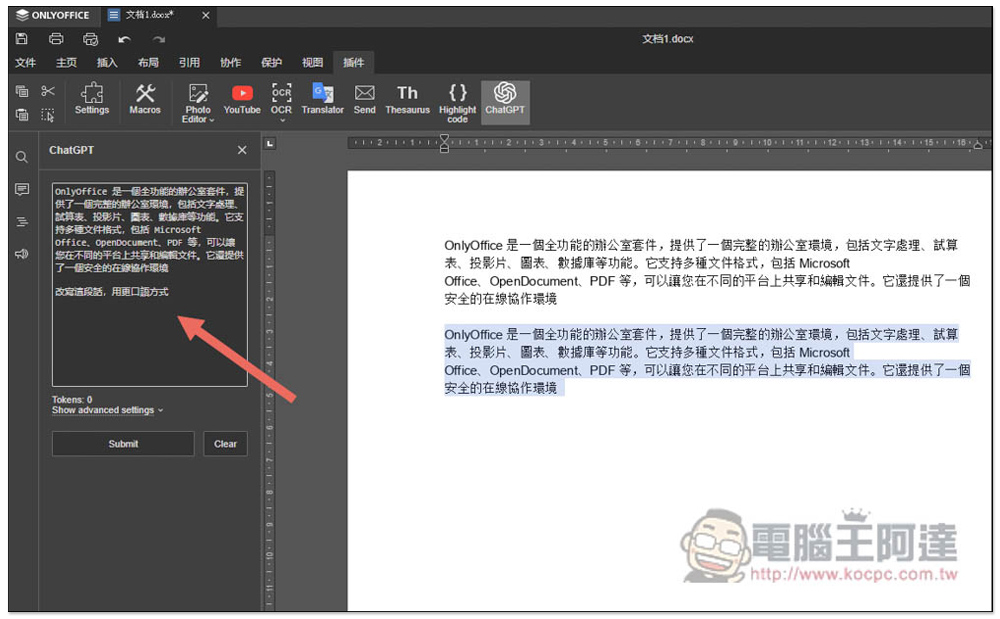This screenshot has width=1000, height=619.
Task: Click inside the ChatGPT prompt text area
Action: point(150,285)
